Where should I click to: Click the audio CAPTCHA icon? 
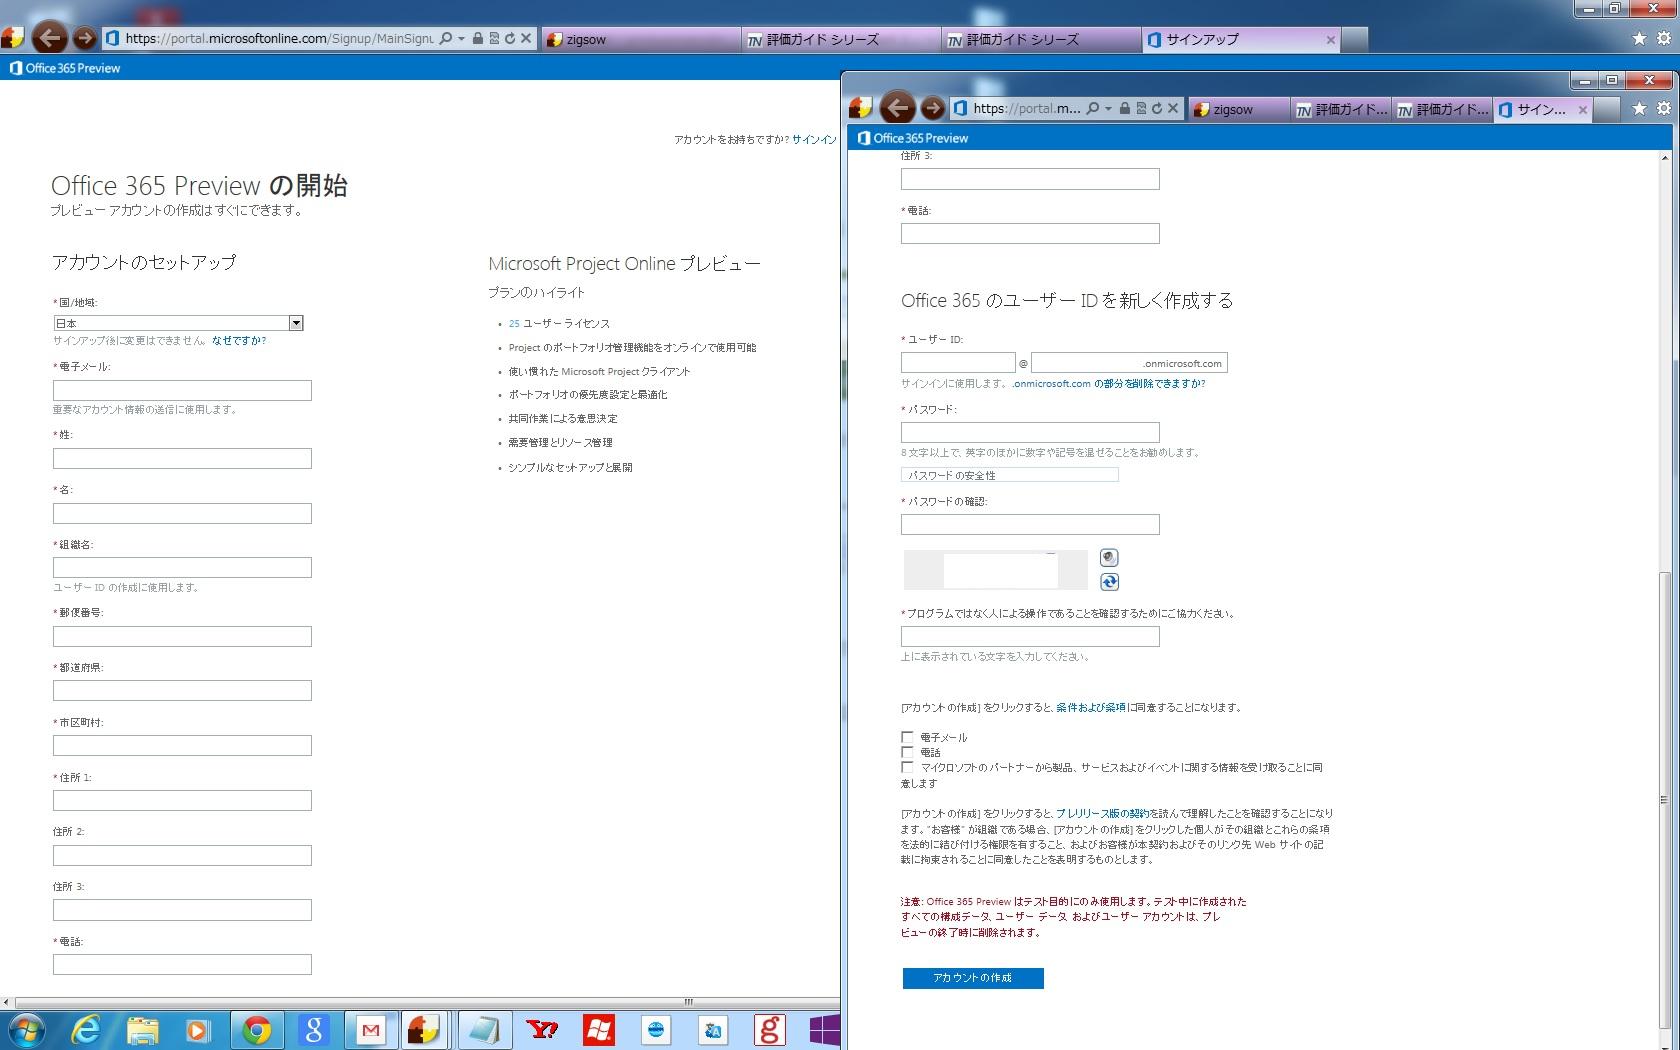point(1109,558)
